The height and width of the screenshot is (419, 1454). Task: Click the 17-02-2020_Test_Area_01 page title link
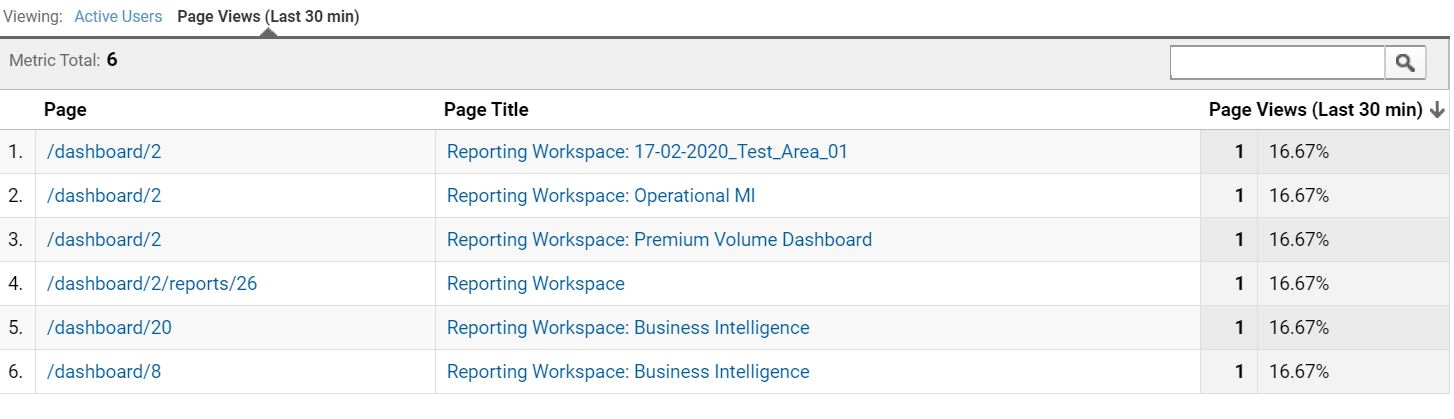(x=647, y=152)
